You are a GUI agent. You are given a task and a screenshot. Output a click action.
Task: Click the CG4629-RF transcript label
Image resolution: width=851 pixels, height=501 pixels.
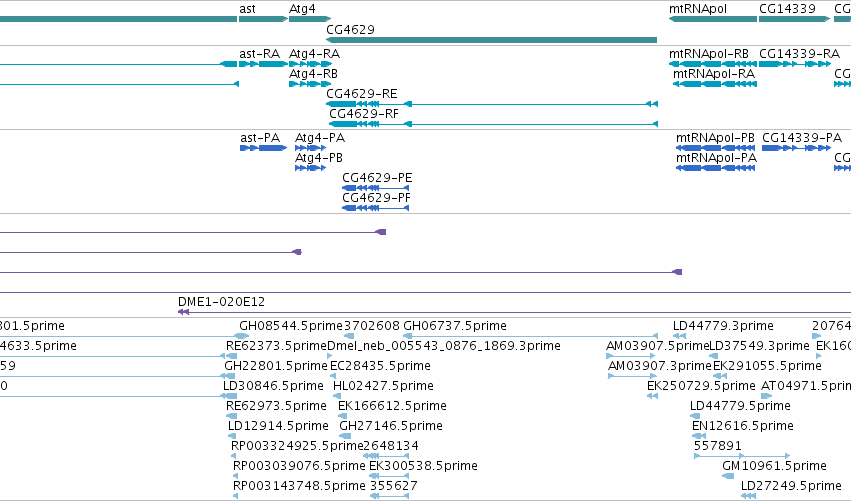(x=364, y=114)
